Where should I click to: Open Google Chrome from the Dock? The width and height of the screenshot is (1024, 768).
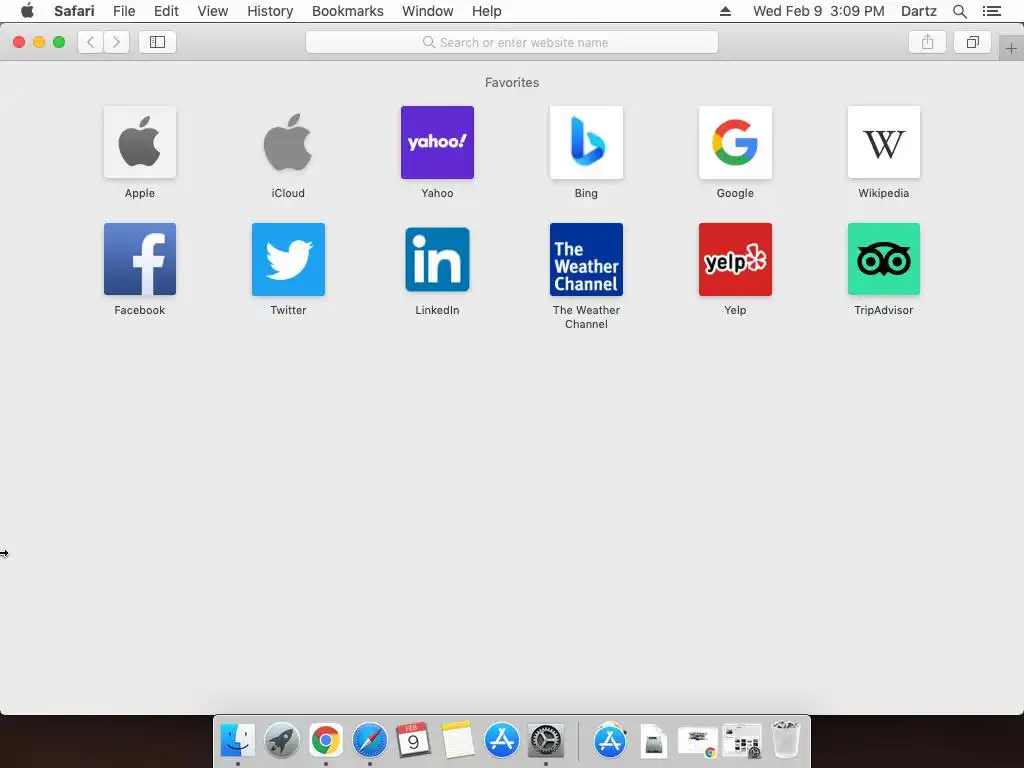(x=326, y=741)
